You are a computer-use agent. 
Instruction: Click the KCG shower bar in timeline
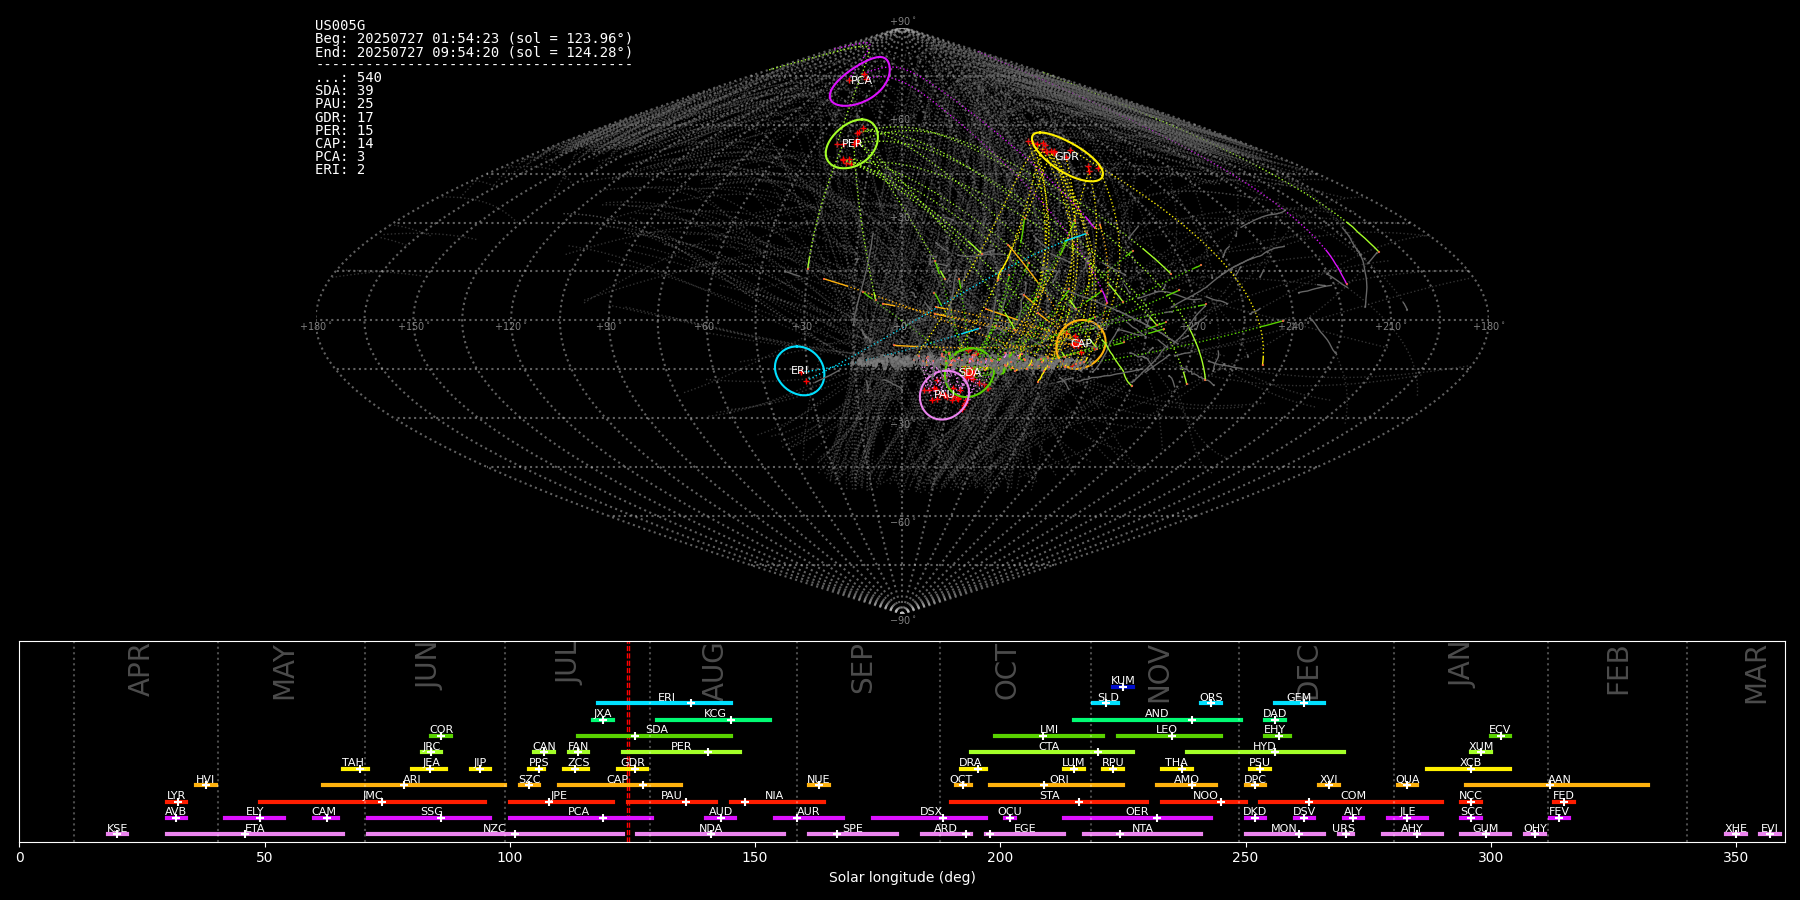[713, 720]
